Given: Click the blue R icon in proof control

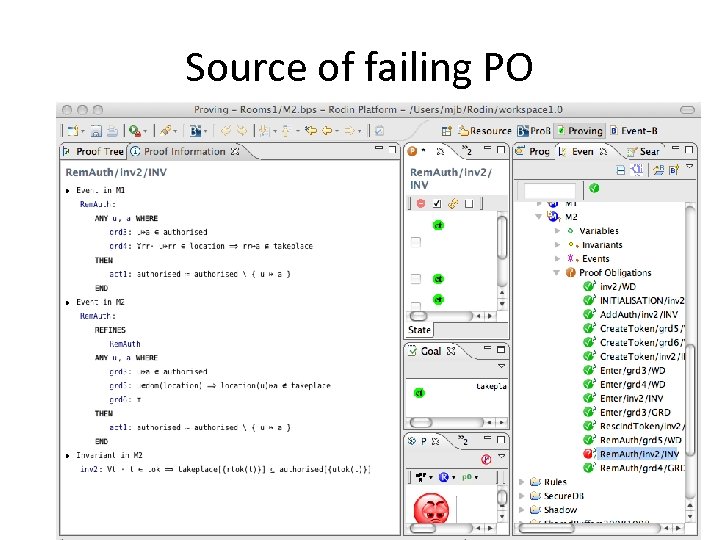Looking at the screenshot, I should [x=443, y=477].
